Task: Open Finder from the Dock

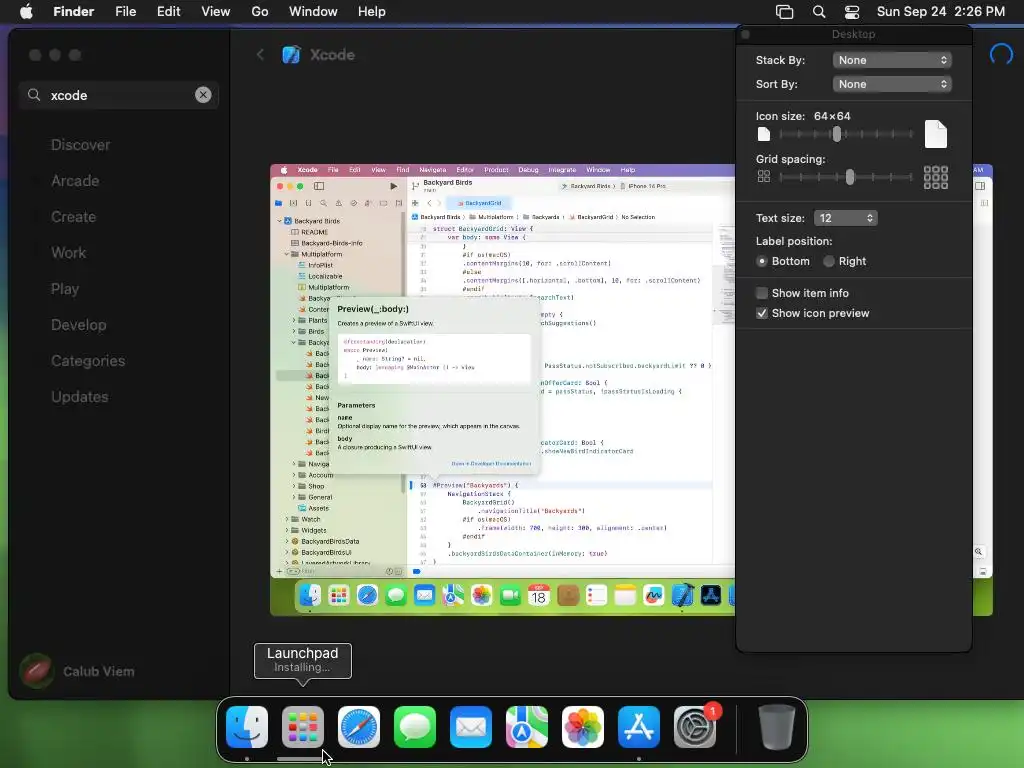Action: point(247,727)
